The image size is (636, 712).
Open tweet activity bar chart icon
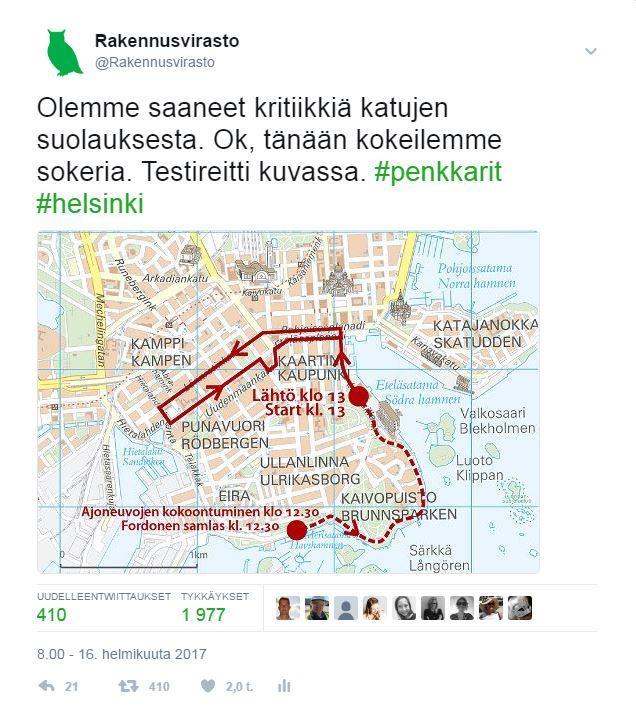[284, 686]
